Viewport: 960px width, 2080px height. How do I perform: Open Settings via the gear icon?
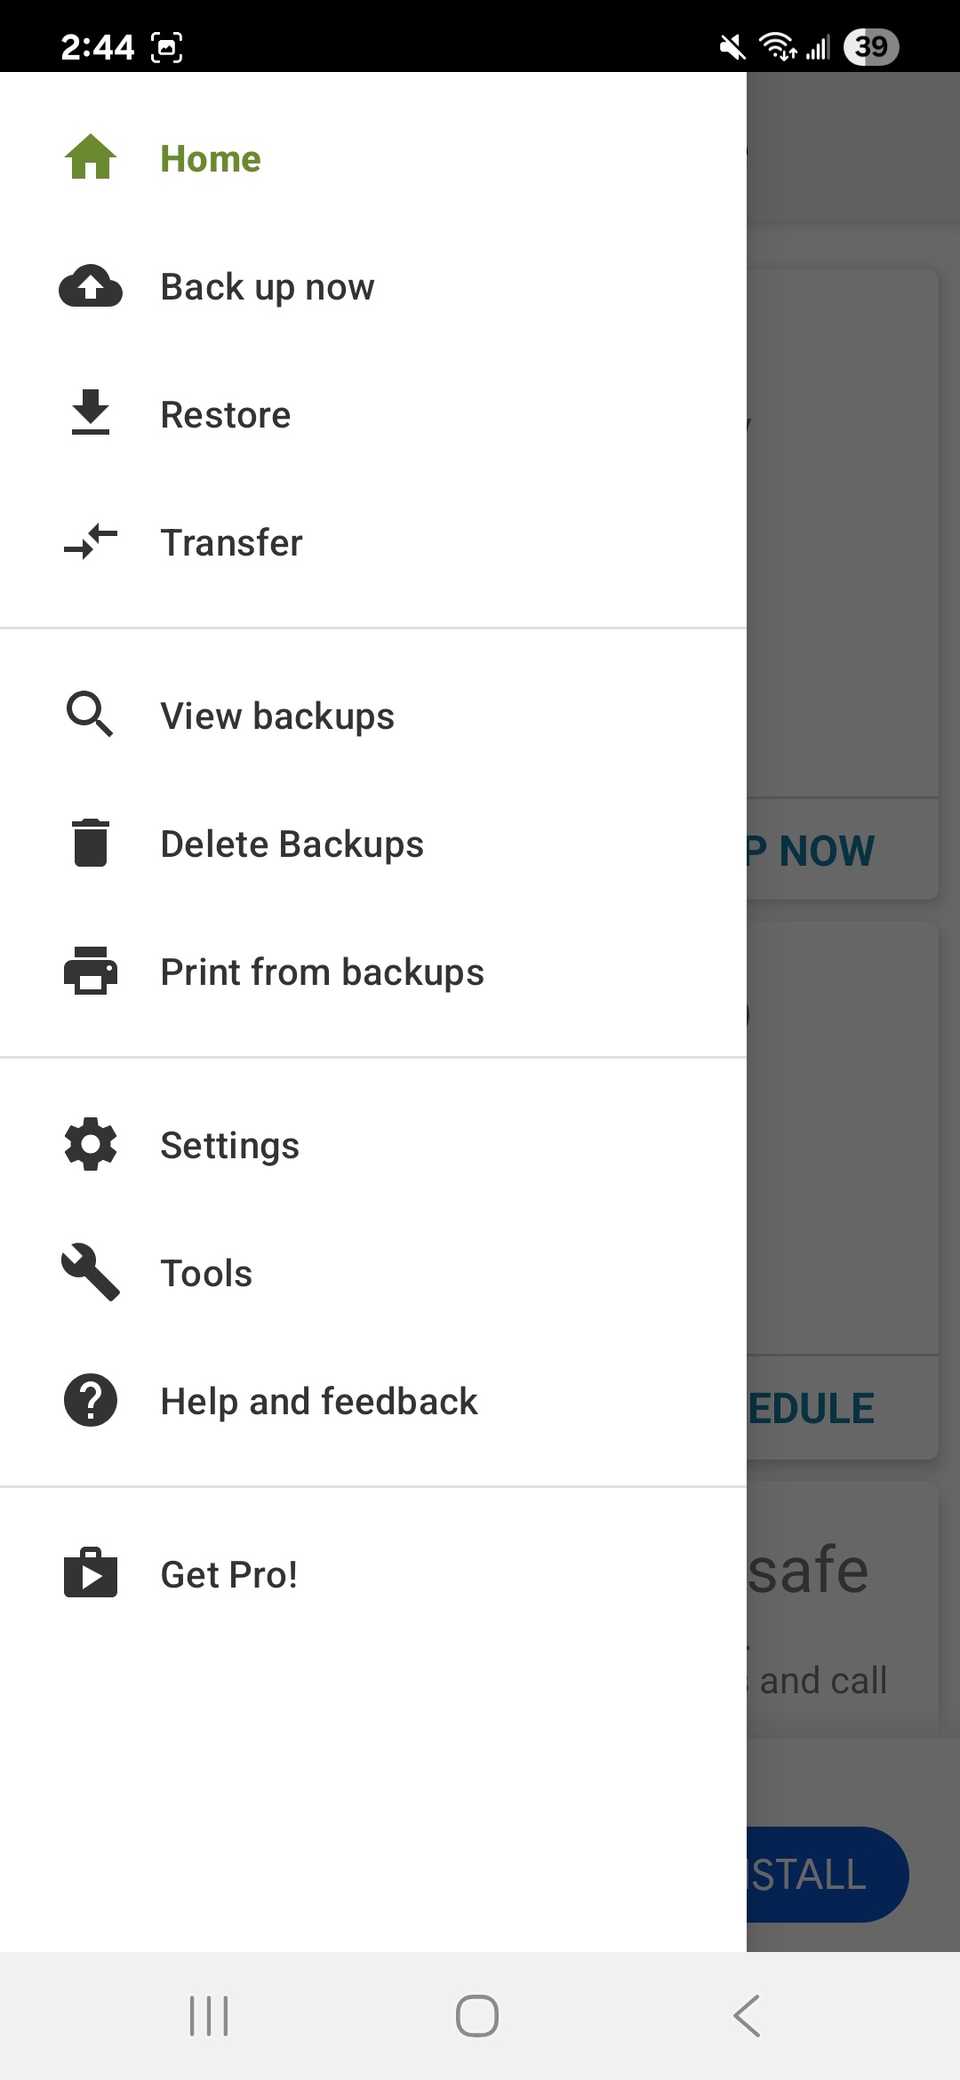tap(90, 1144)
